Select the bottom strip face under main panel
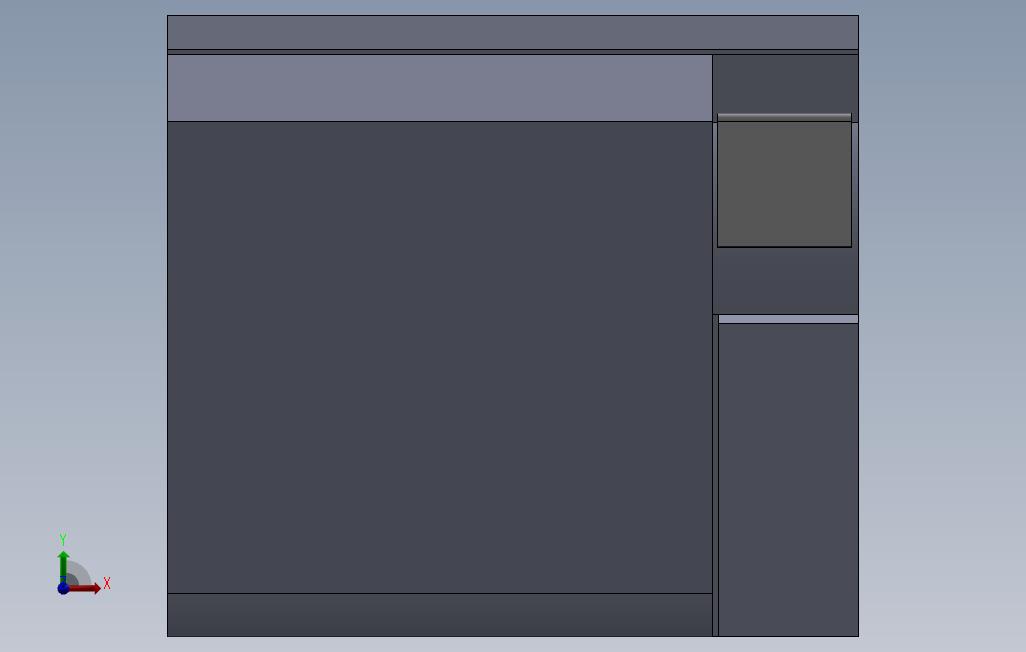 point(440,615)
